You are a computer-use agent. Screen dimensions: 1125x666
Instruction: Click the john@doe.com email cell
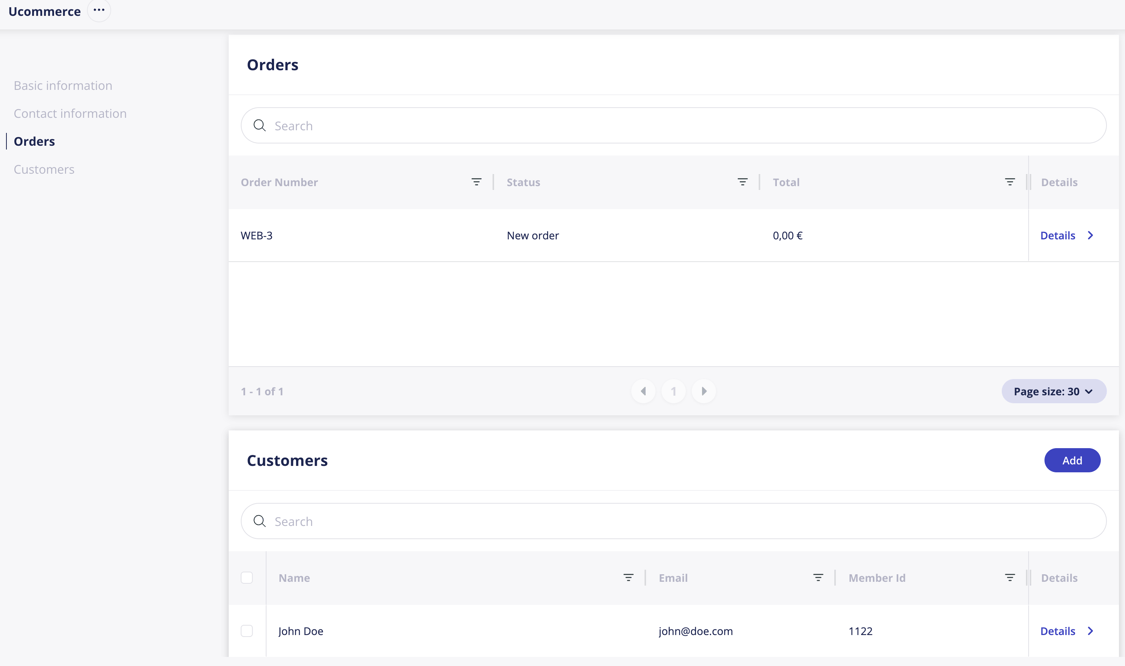click(x=695, y=631)
